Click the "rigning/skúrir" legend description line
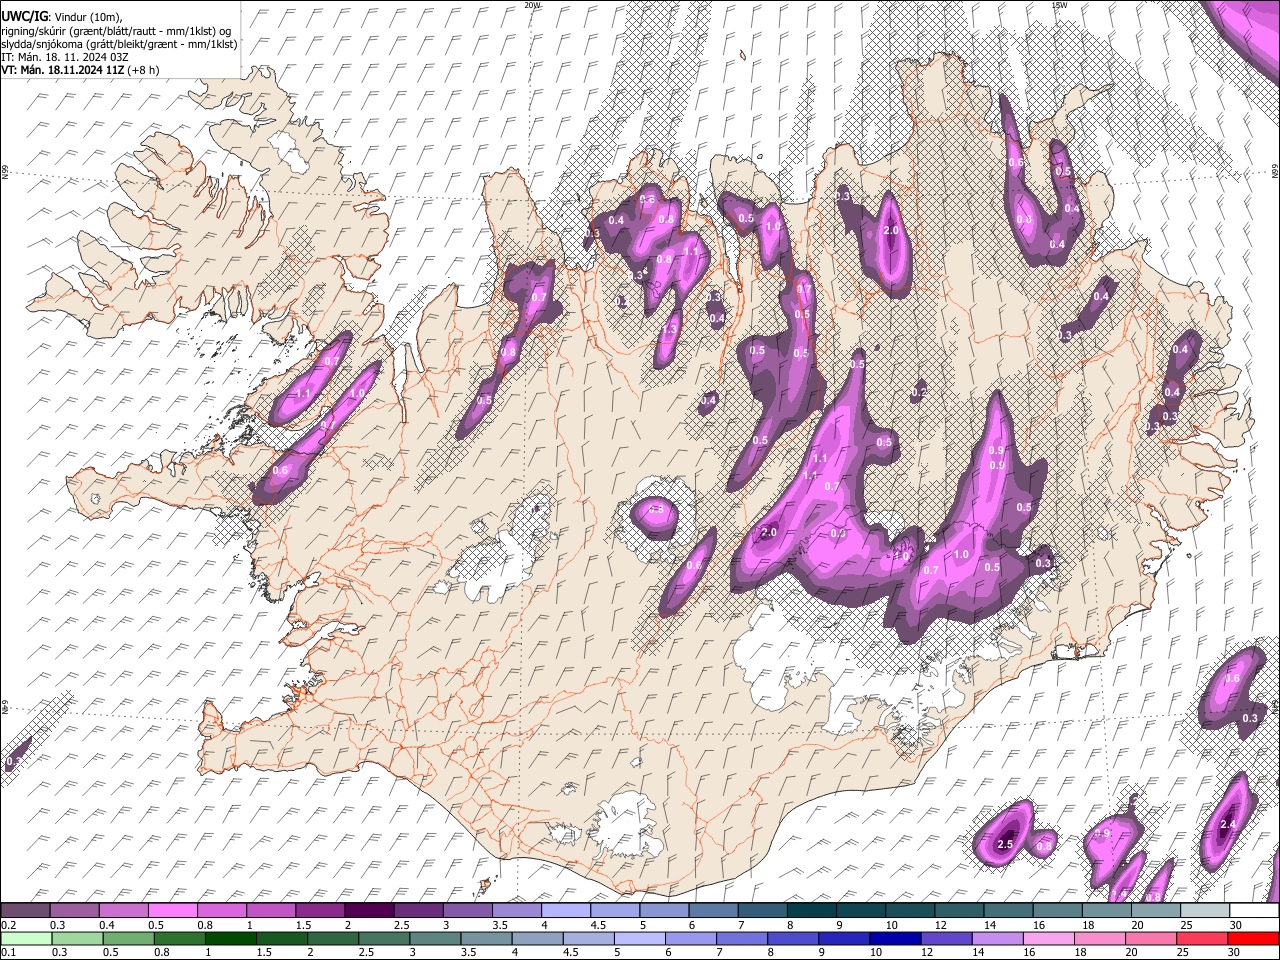 pos(117,30)
